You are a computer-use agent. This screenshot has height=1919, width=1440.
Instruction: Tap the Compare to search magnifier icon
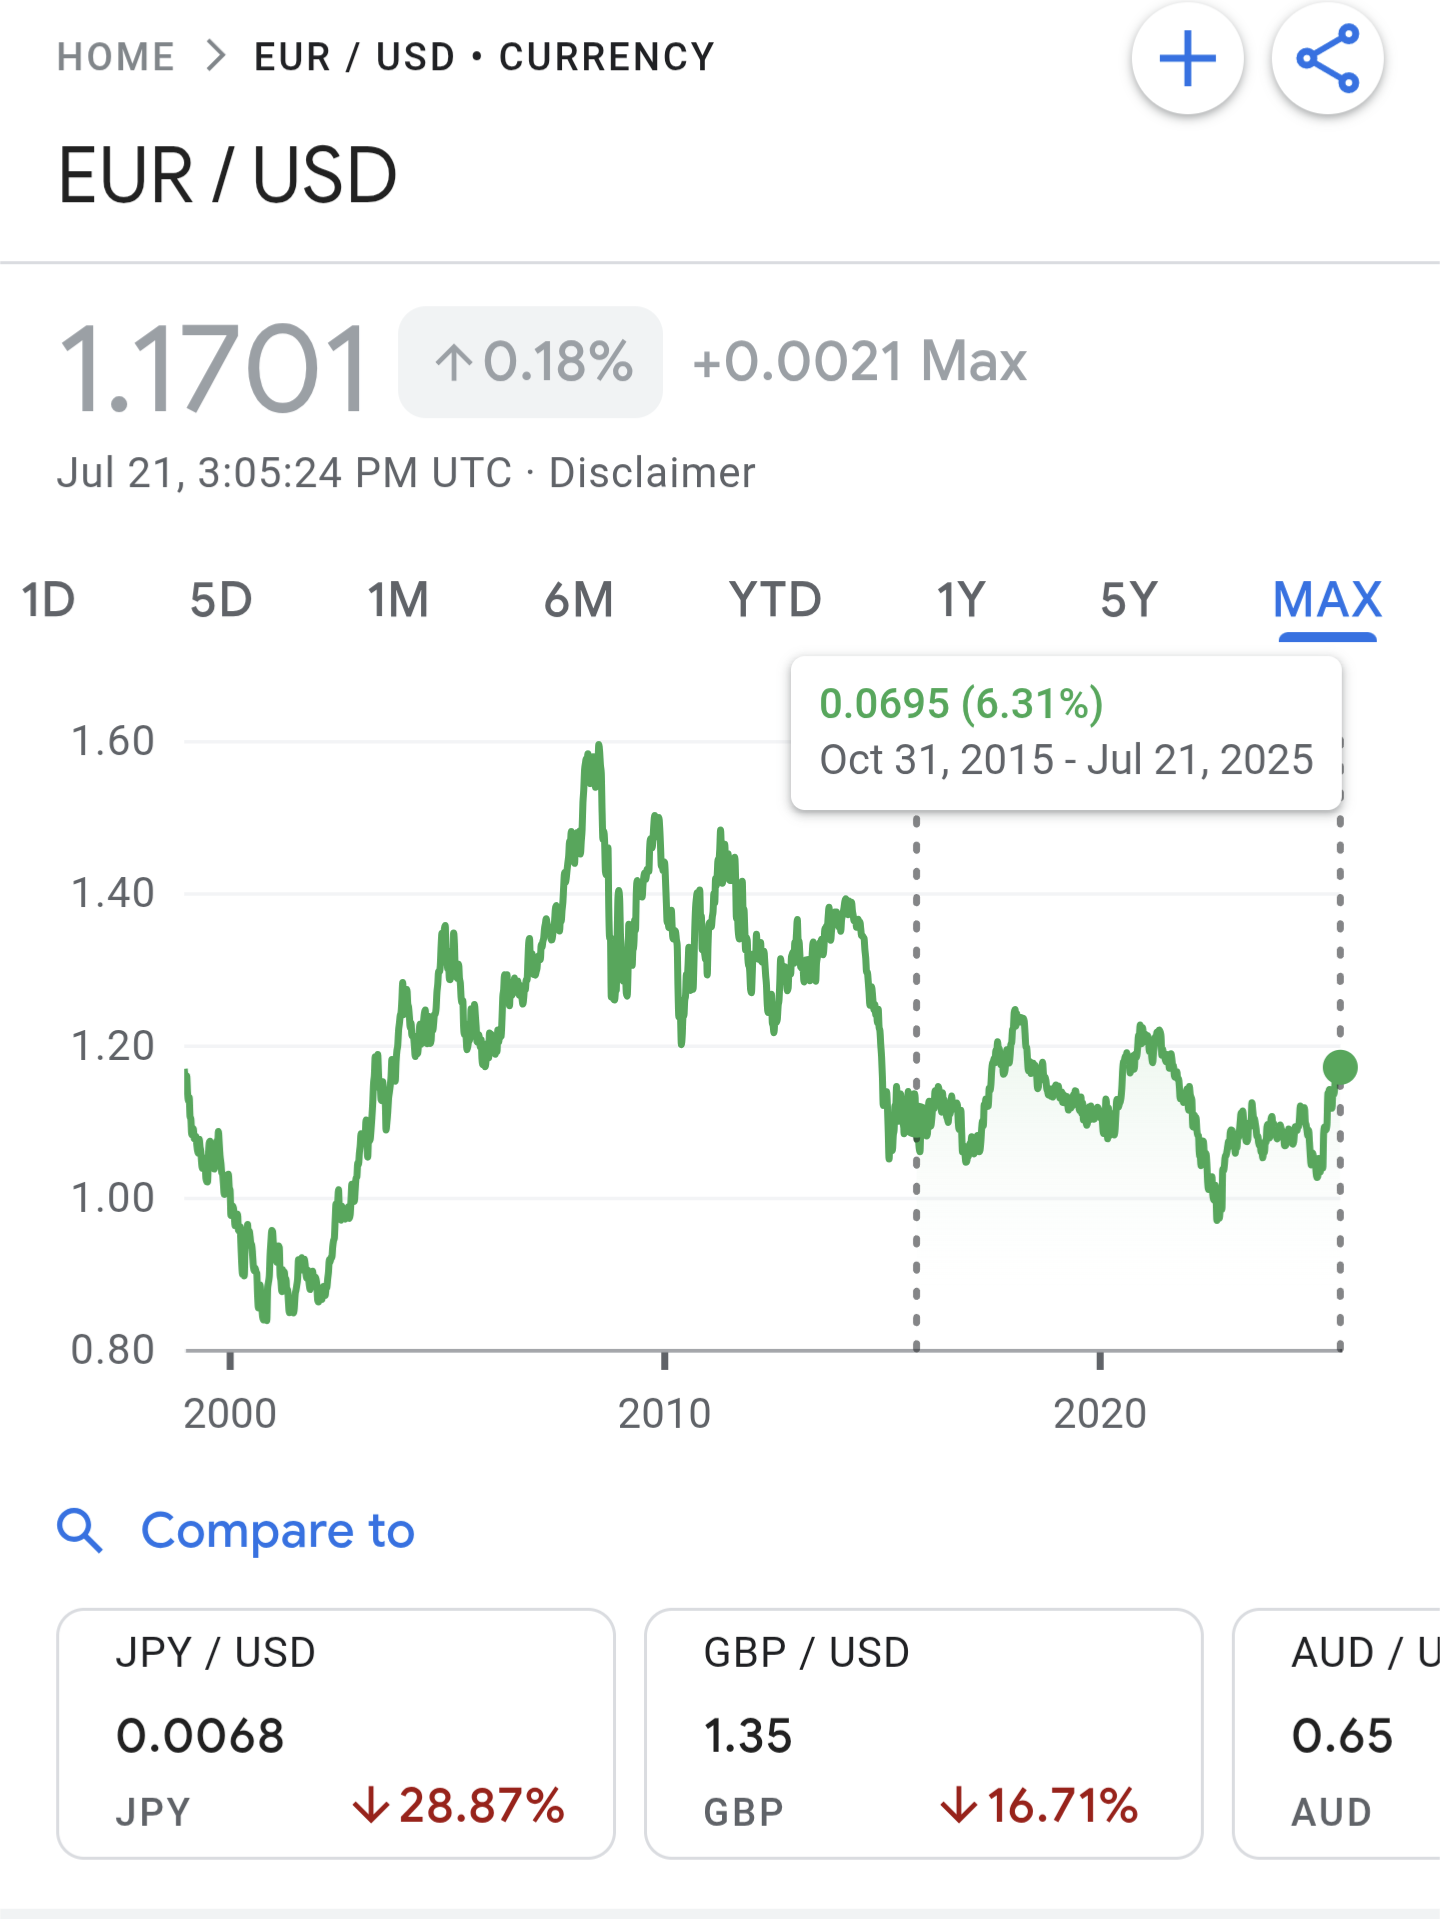tap(80, 1531)
